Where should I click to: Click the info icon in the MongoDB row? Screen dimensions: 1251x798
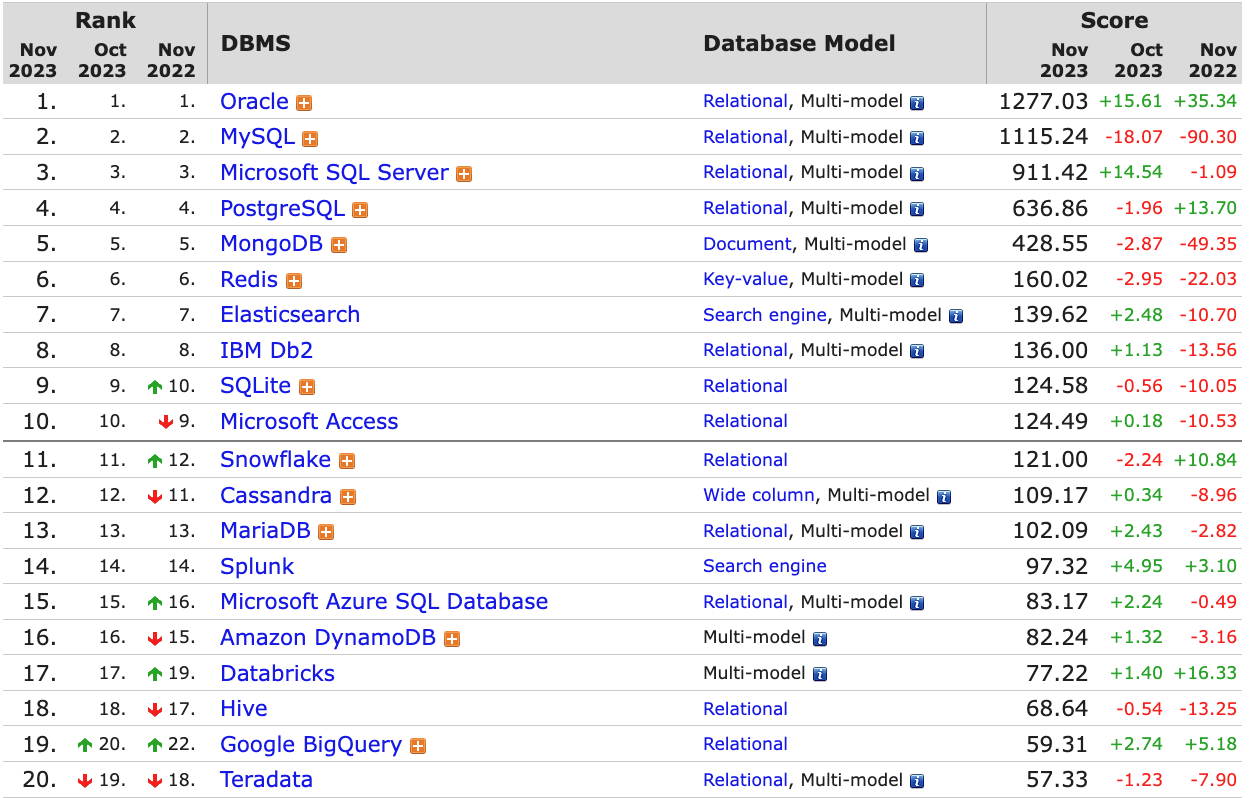(921, 245)
